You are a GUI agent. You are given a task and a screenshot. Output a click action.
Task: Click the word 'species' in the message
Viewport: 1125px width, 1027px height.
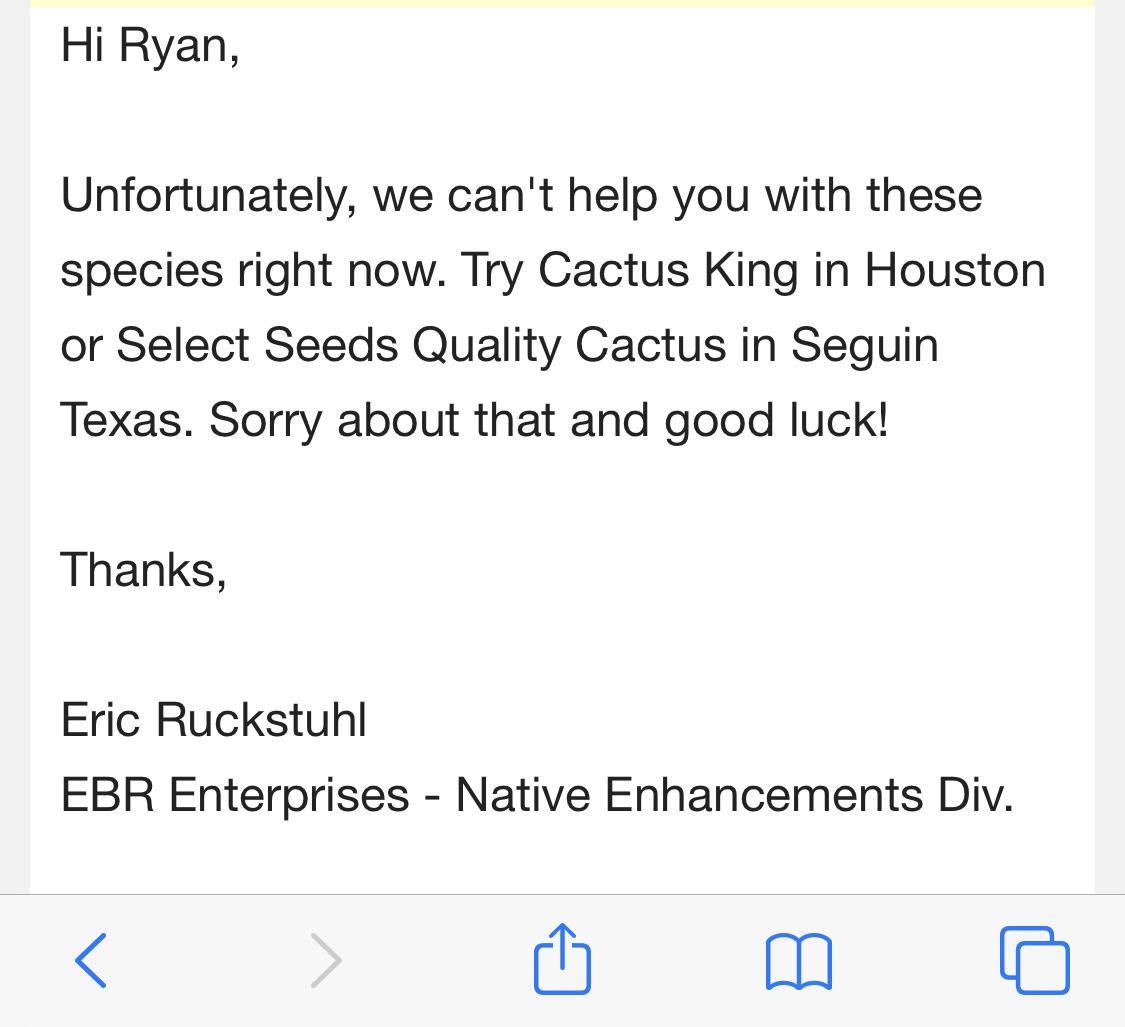141,273
